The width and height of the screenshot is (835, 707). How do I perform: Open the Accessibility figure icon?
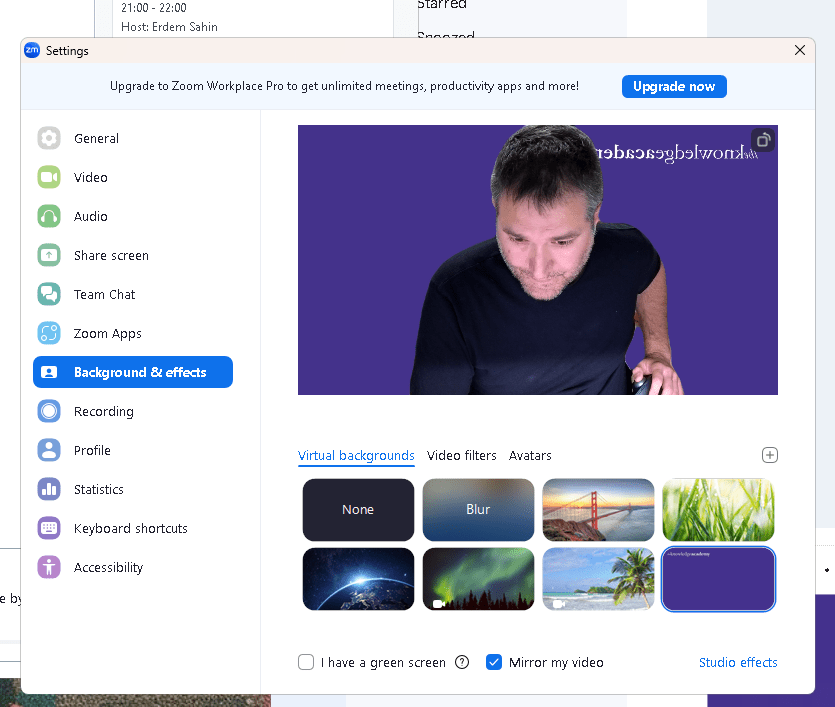tap(49, 567)
